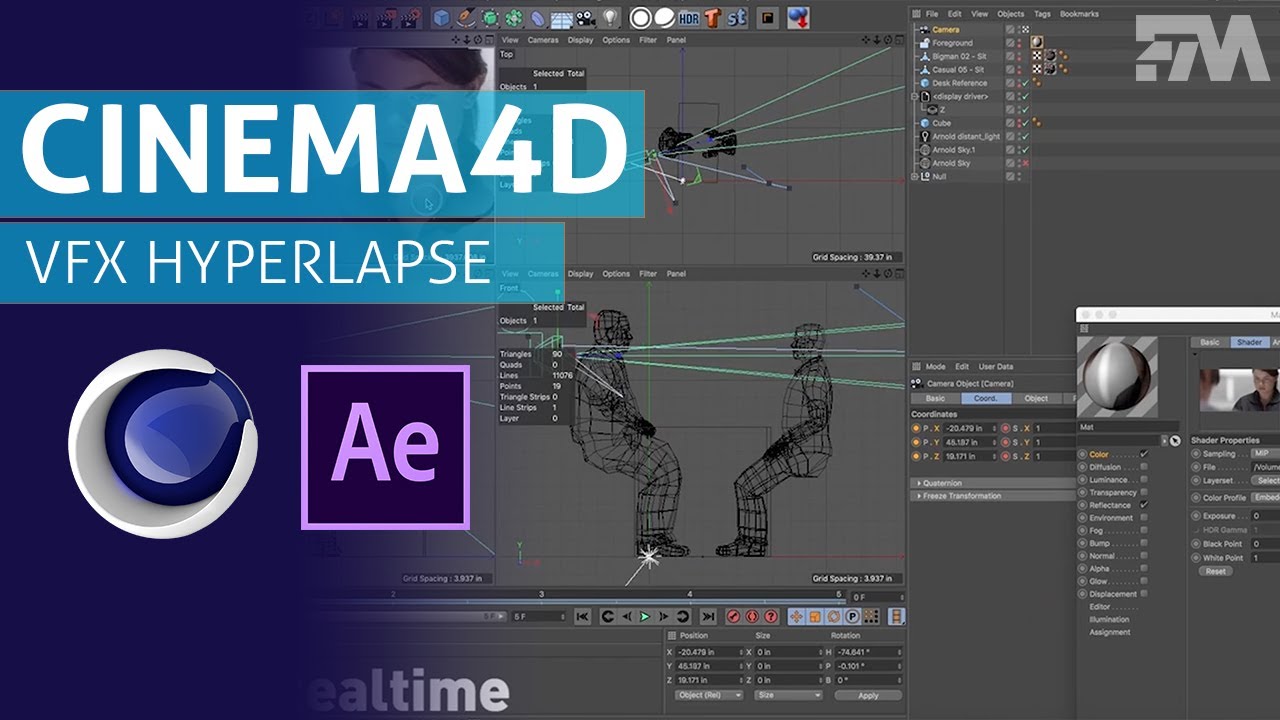1280x720 pixels.
Task: Expand the Null object node
Action: pyautogui.click(x=914, y=176)
